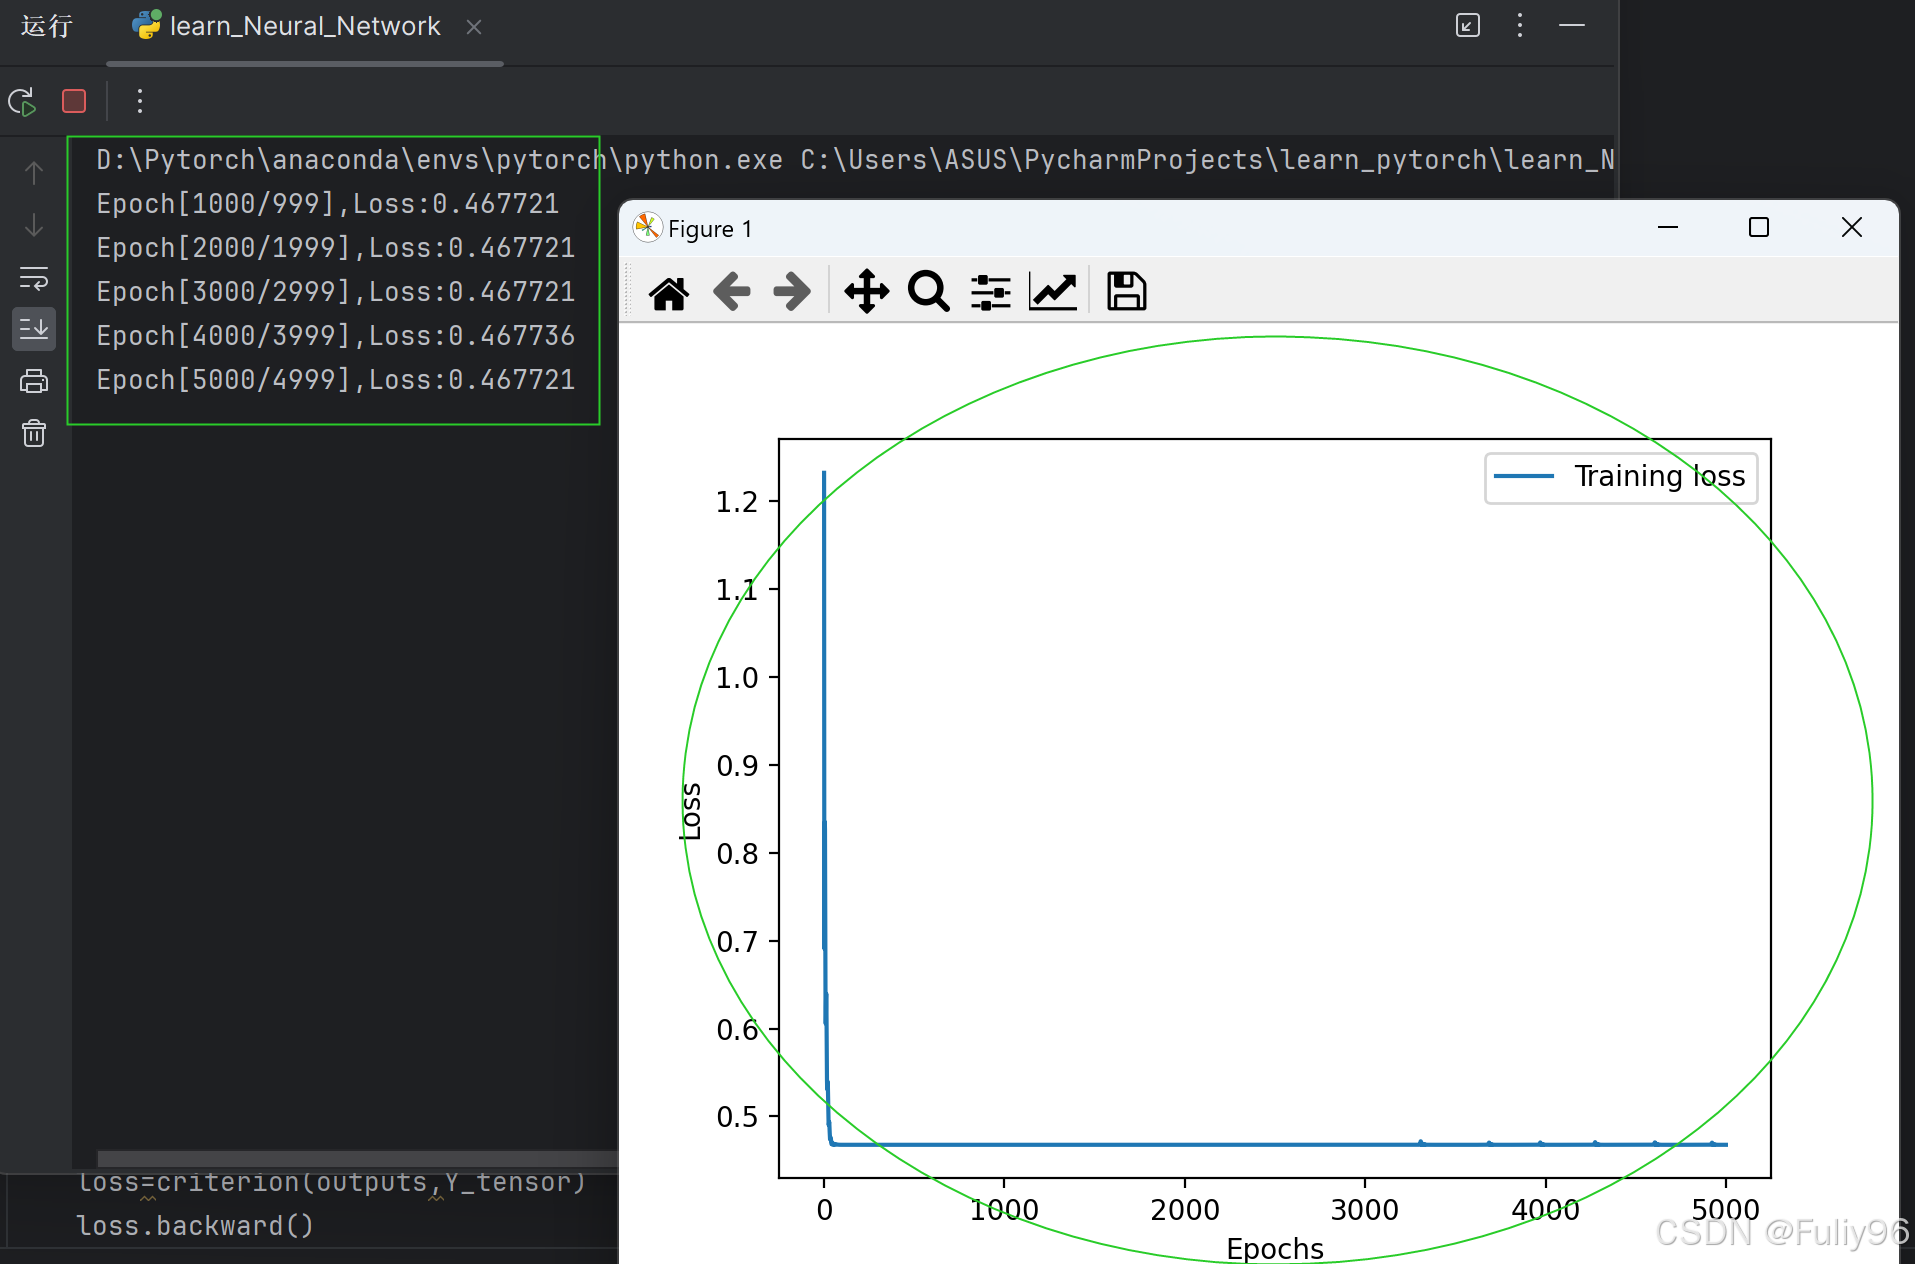Click the Epoch[1000/999] output line
This screenshot has height=1264, width=1915.
(x=327, y=204)
